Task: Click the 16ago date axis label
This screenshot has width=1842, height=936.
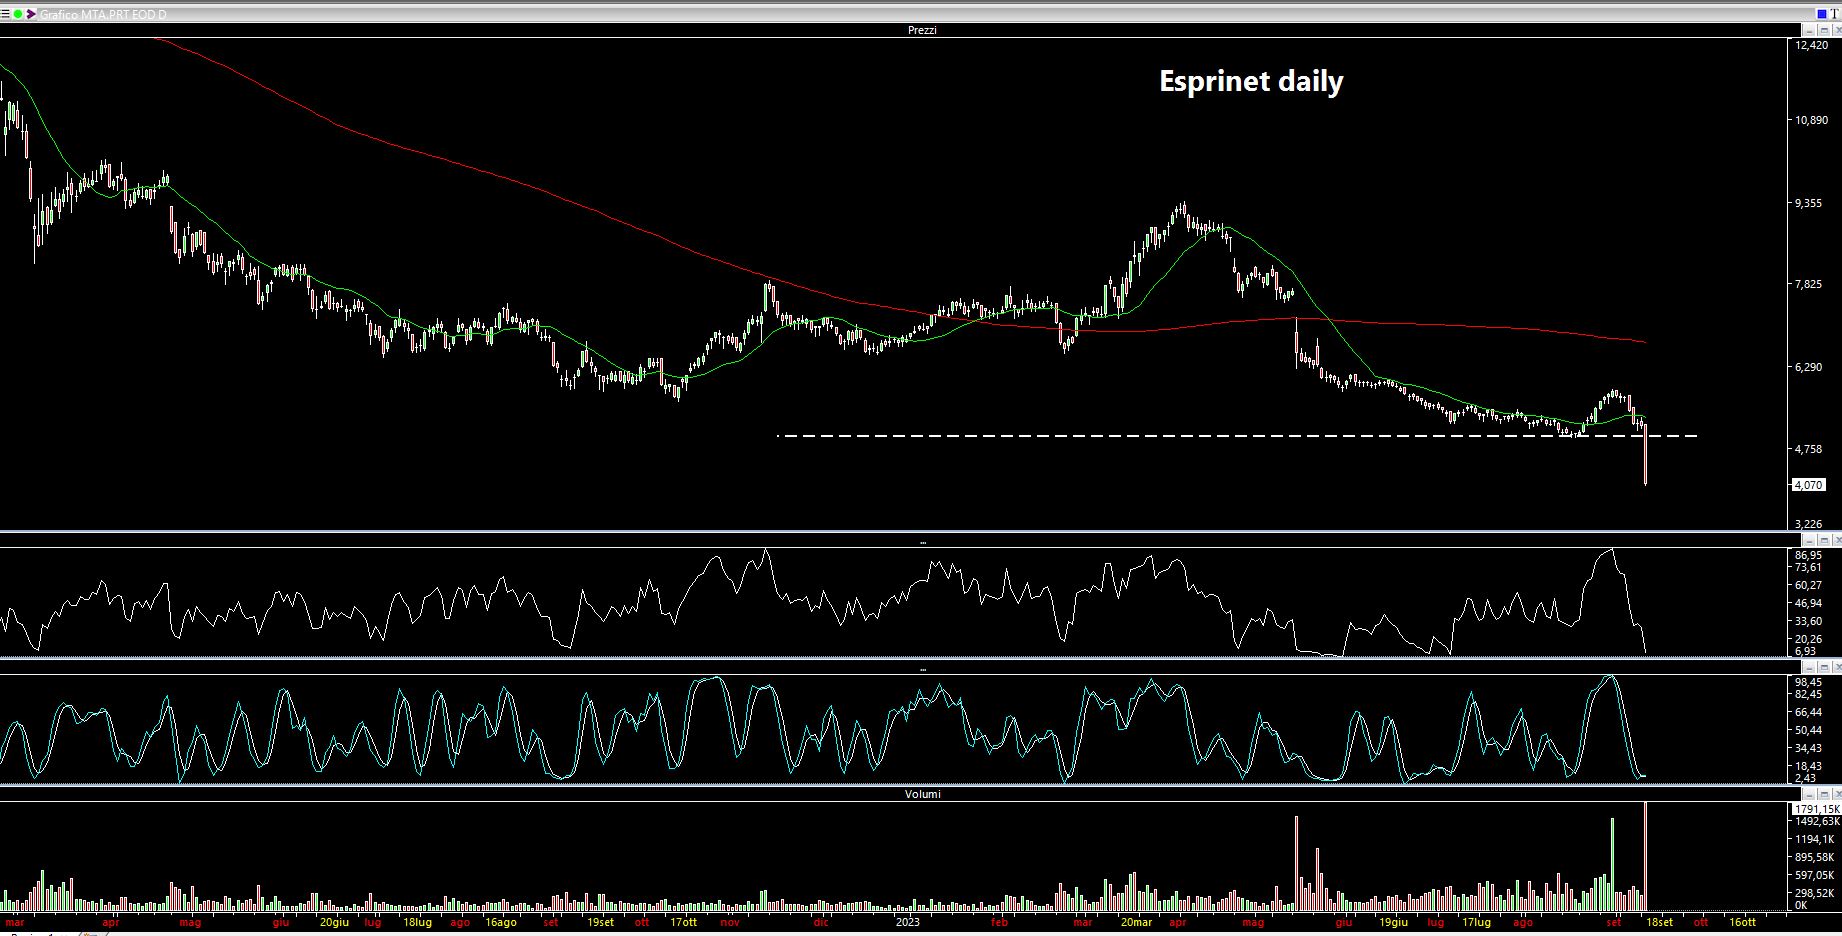Action: click(501, 922)
